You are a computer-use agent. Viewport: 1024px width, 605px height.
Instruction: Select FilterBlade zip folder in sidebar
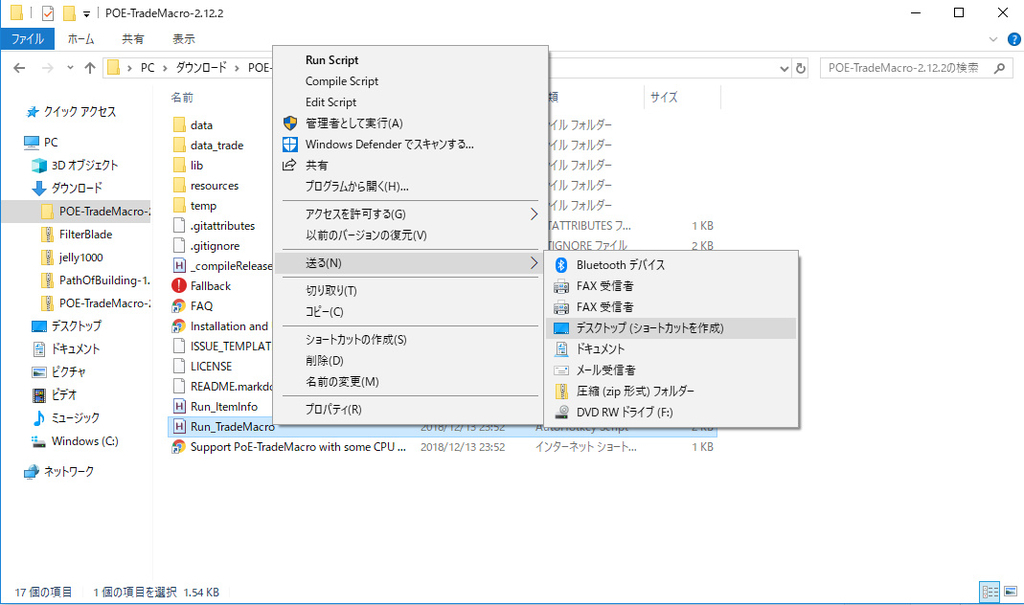point(86,235)
